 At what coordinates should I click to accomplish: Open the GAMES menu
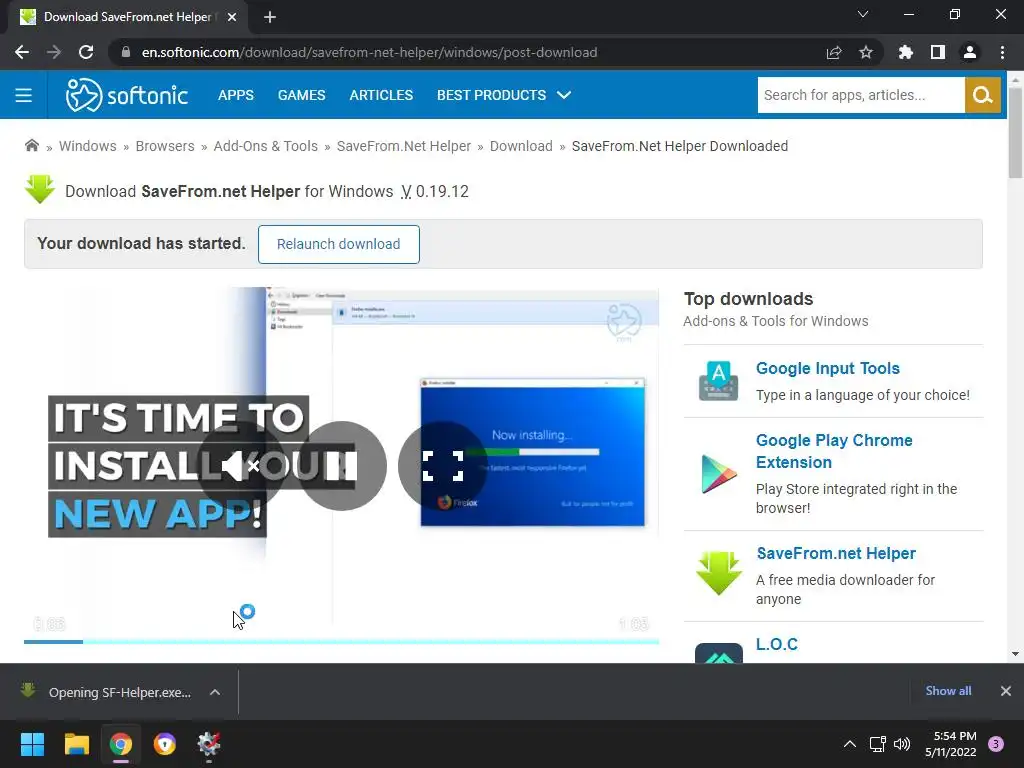tap(301, 95)
